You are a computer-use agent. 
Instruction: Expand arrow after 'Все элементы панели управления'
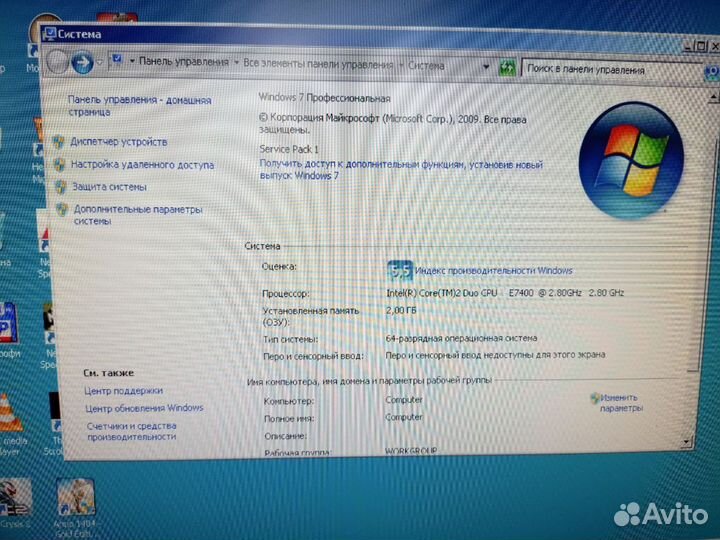coord(401,66)
